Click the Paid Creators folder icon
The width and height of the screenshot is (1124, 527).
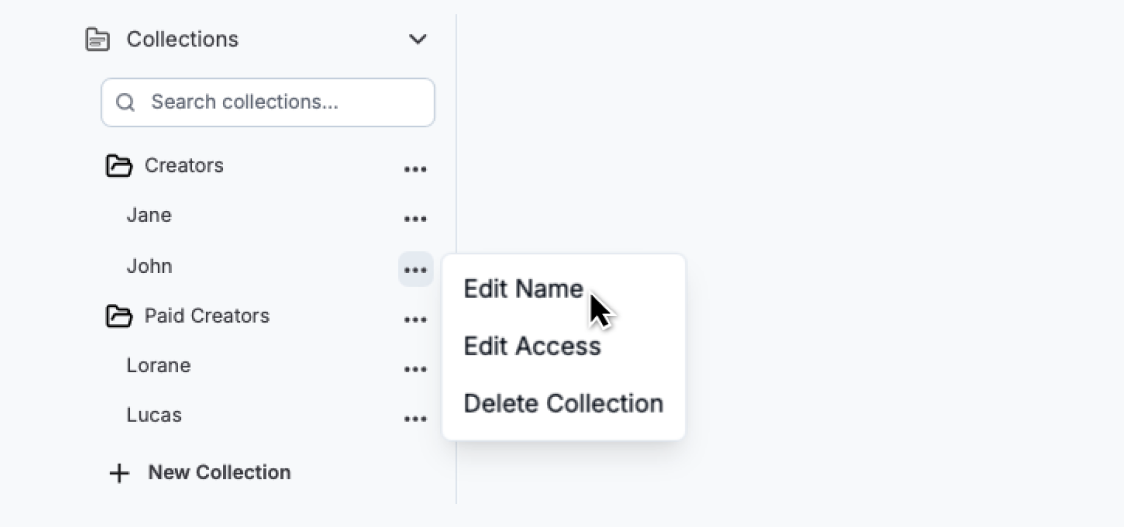(119, 317)
